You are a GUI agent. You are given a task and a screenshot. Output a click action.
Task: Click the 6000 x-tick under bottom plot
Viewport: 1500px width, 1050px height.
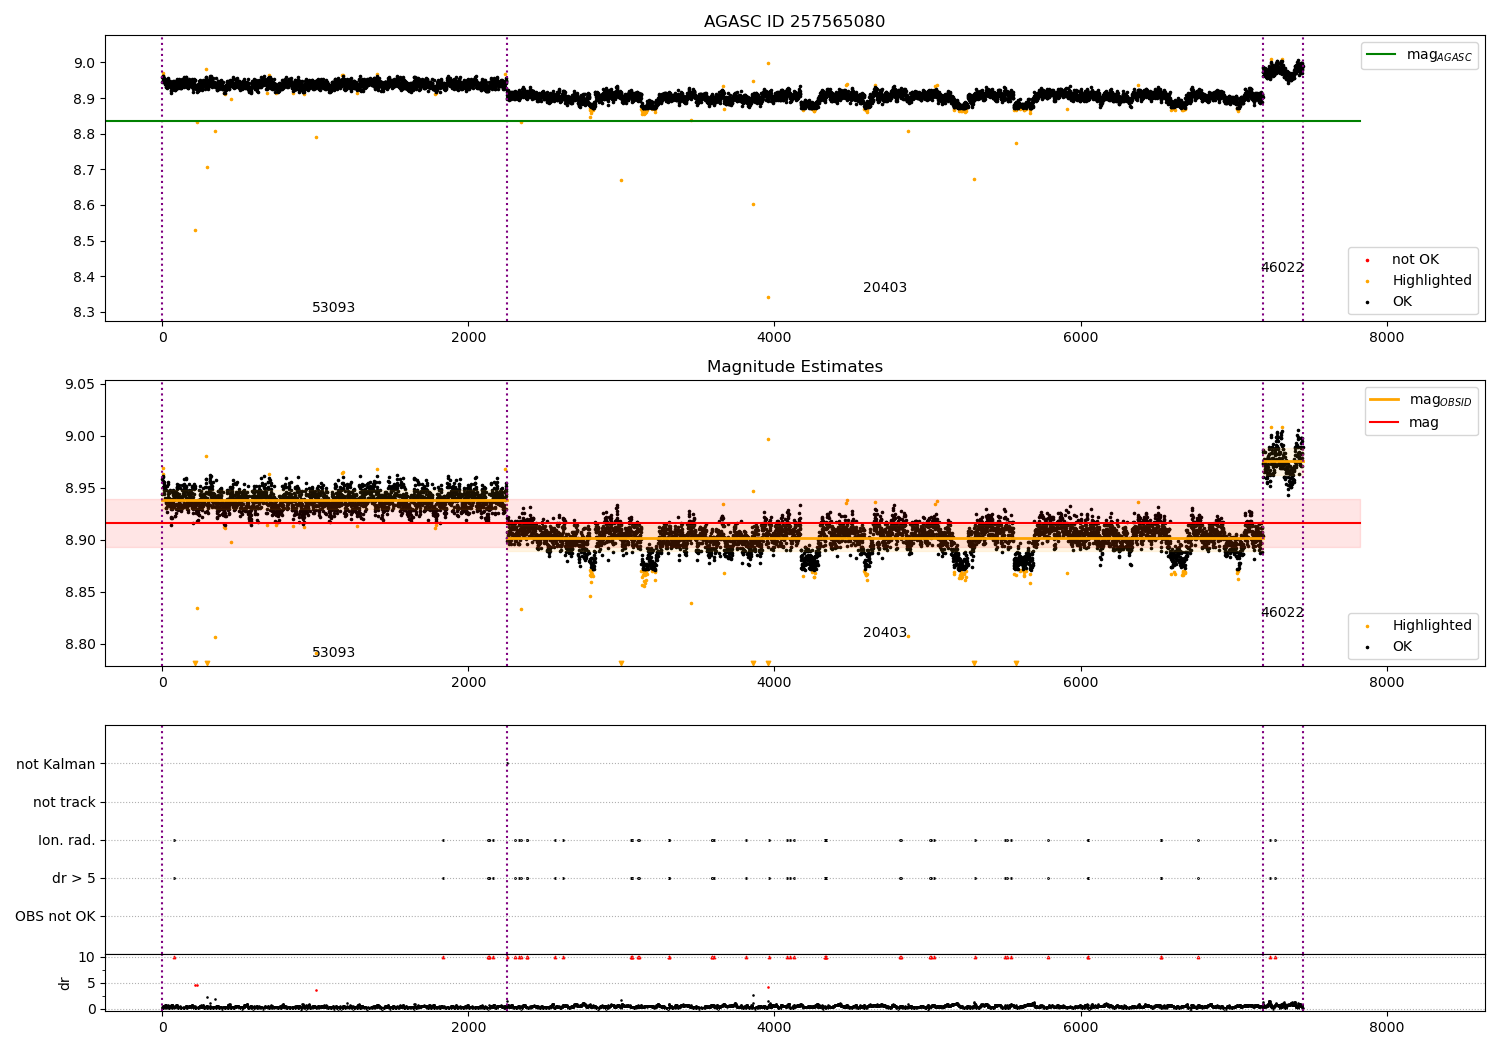1081,1028
